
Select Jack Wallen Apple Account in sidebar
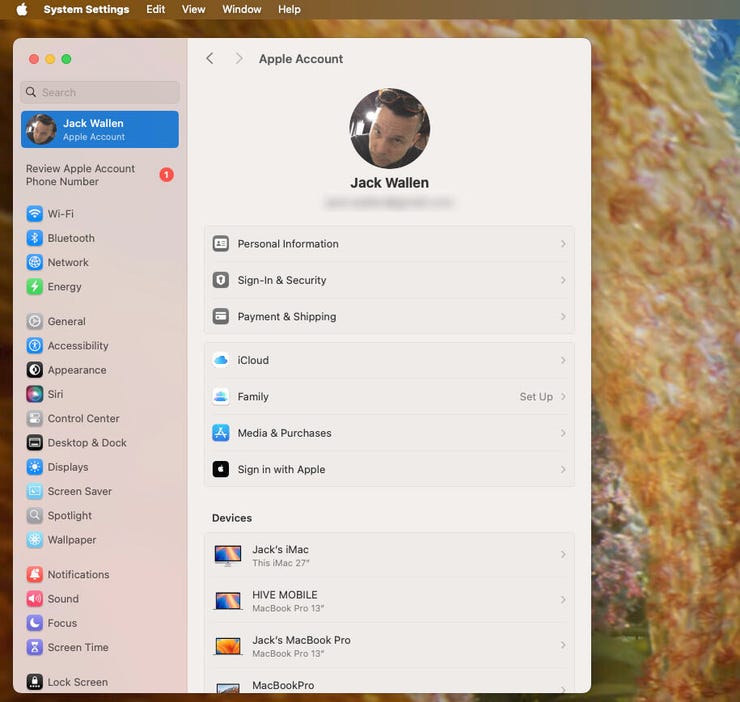point(100,129)
